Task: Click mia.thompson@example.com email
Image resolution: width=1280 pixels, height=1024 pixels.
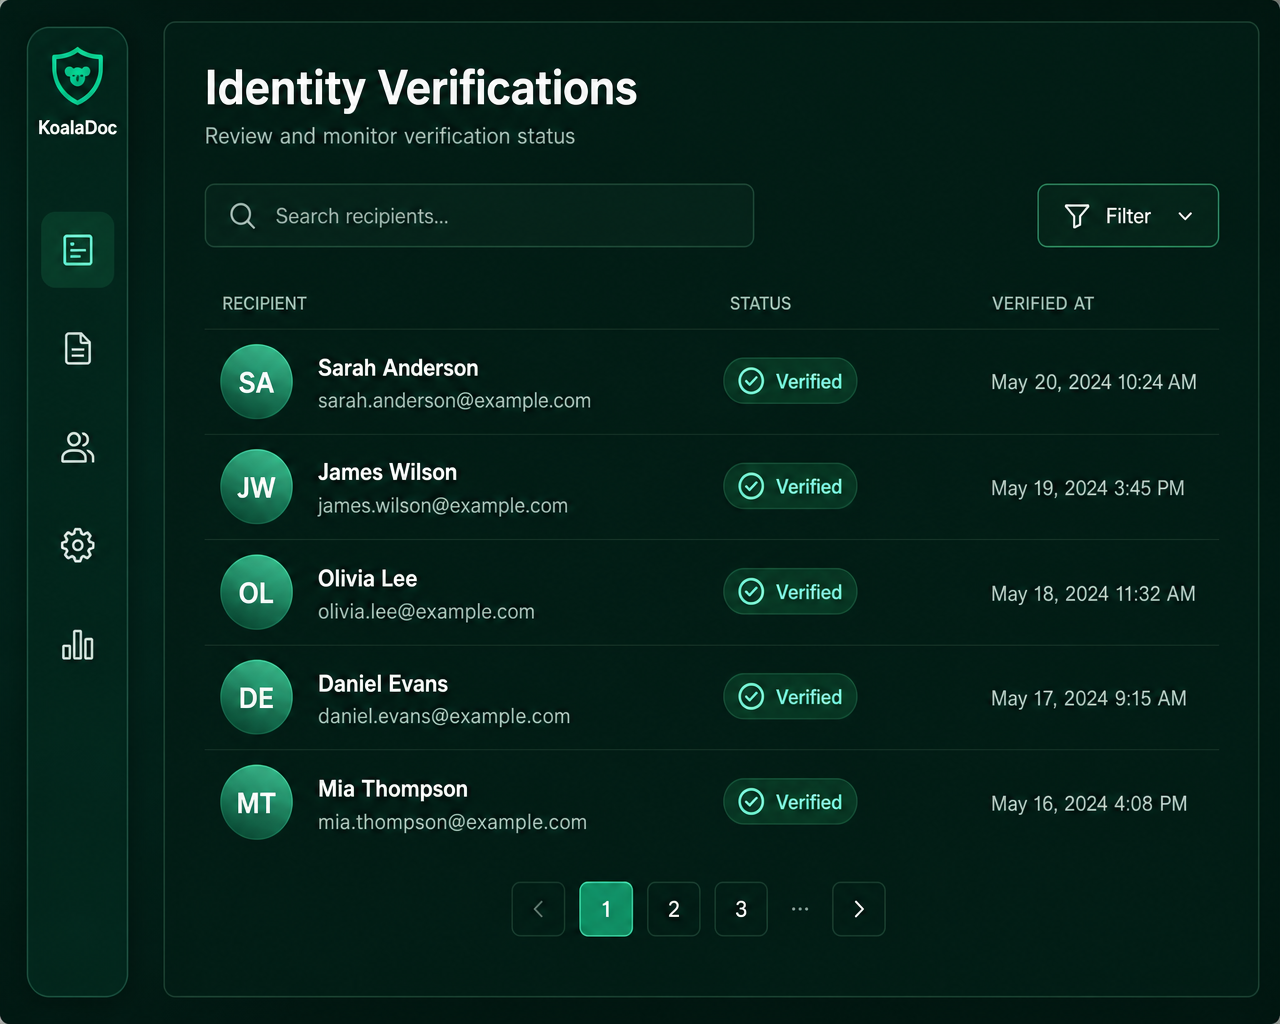Action: [452, 822]
